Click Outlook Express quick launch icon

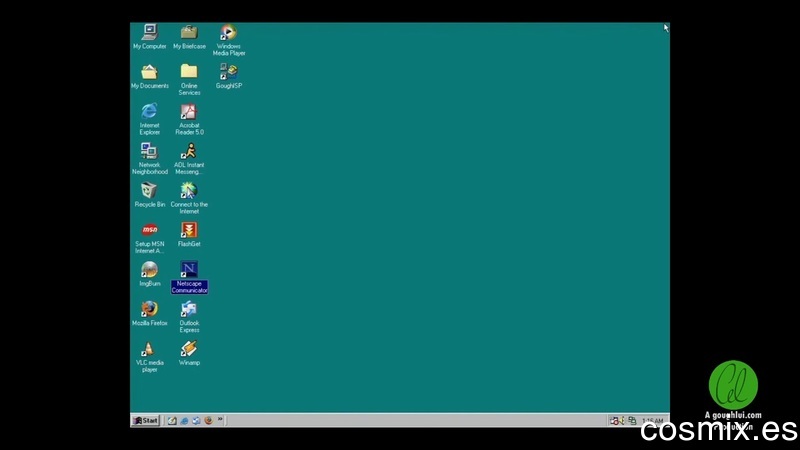coord(196,420)
